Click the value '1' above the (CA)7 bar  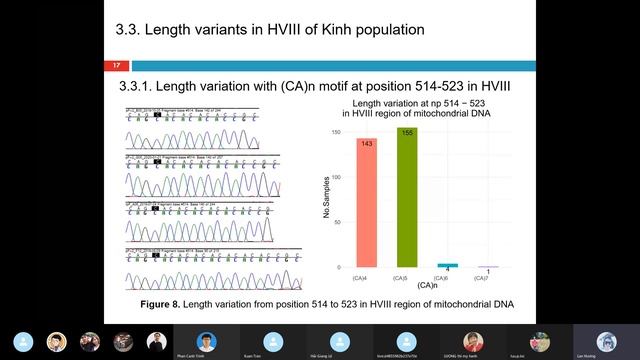click(x=488, y=271)
